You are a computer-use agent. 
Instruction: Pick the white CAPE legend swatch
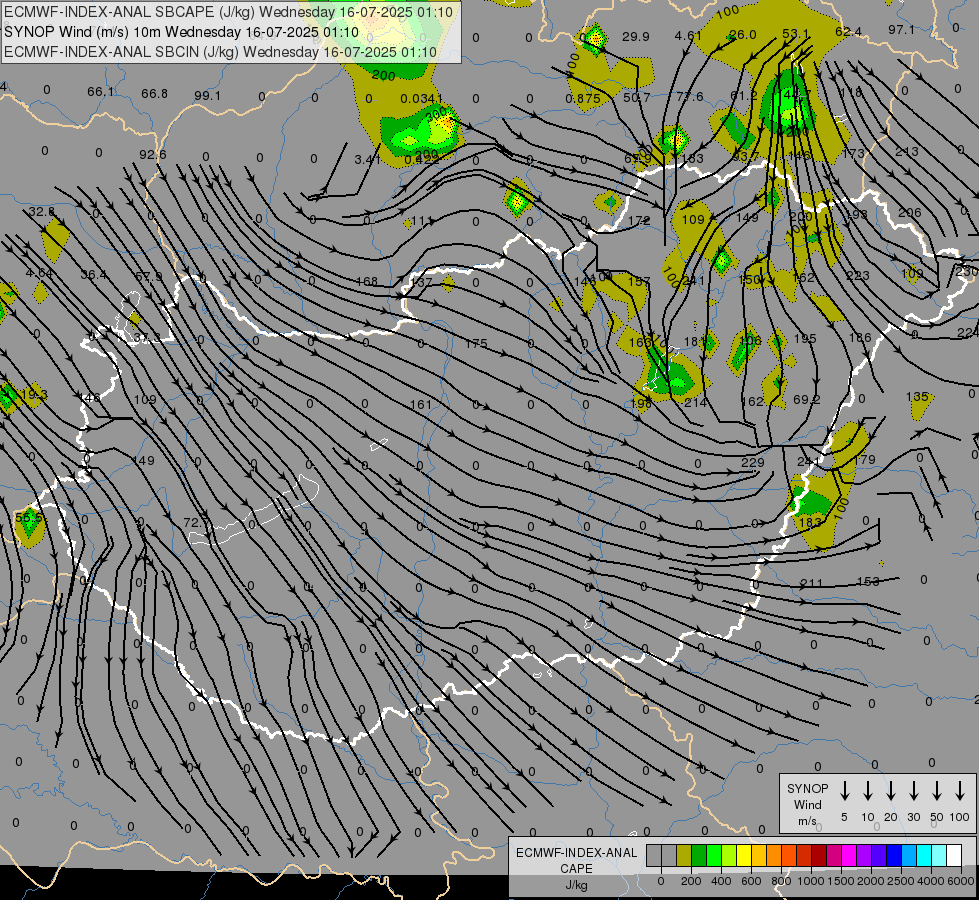(x=954, y=856)
